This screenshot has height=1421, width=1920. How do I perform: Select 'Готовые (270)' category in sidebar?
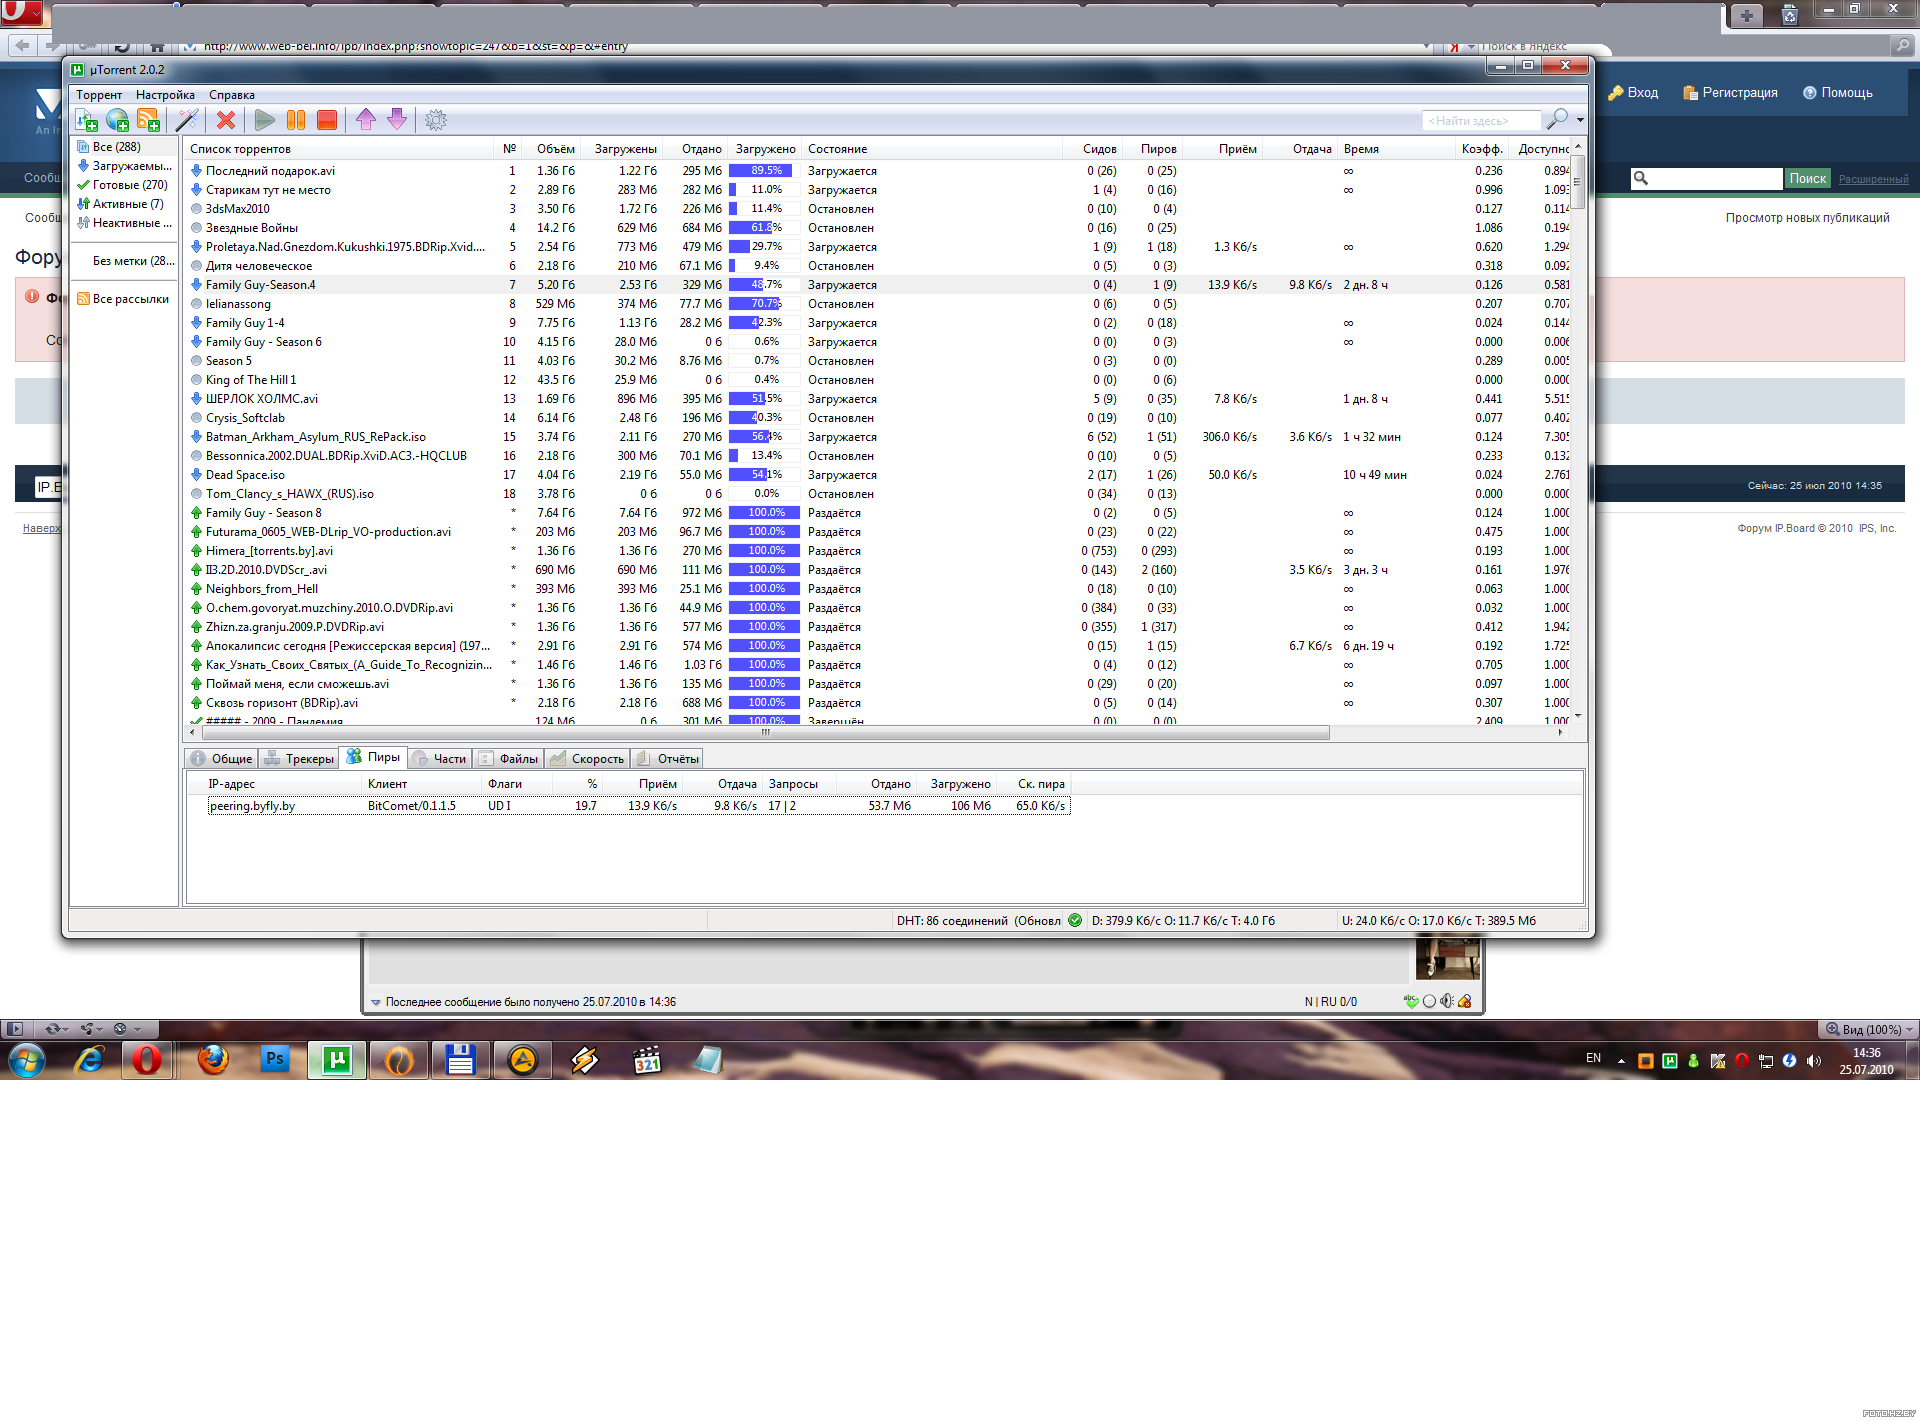[123, 185]
